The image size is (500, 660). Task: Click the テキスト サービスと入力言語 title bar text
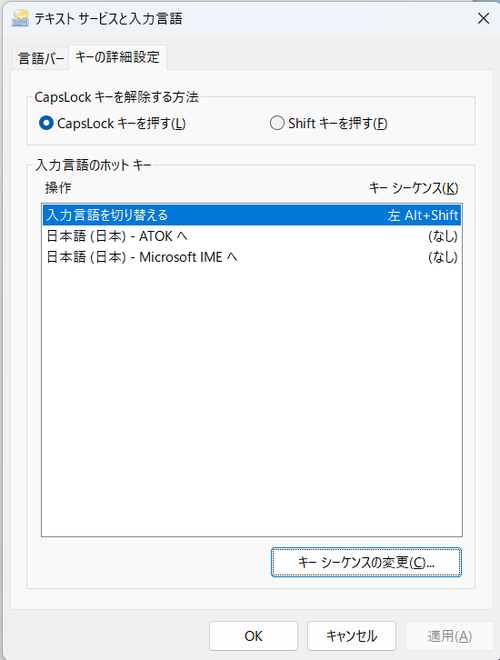[x=108, y=19]
